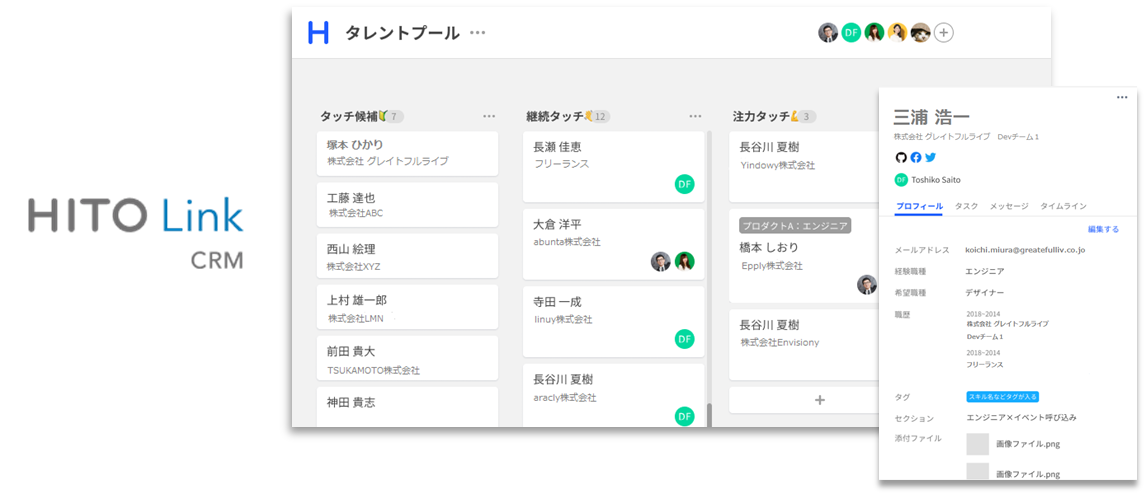
Task: Open 西山 絵理 card
Action: pos(407,256)
